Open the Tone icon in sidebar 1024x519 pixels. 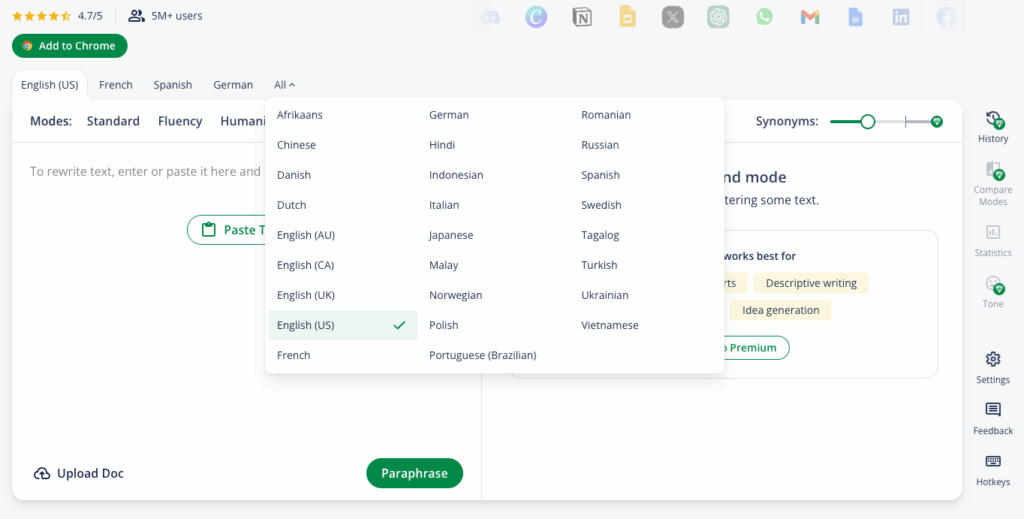point(993,284)
